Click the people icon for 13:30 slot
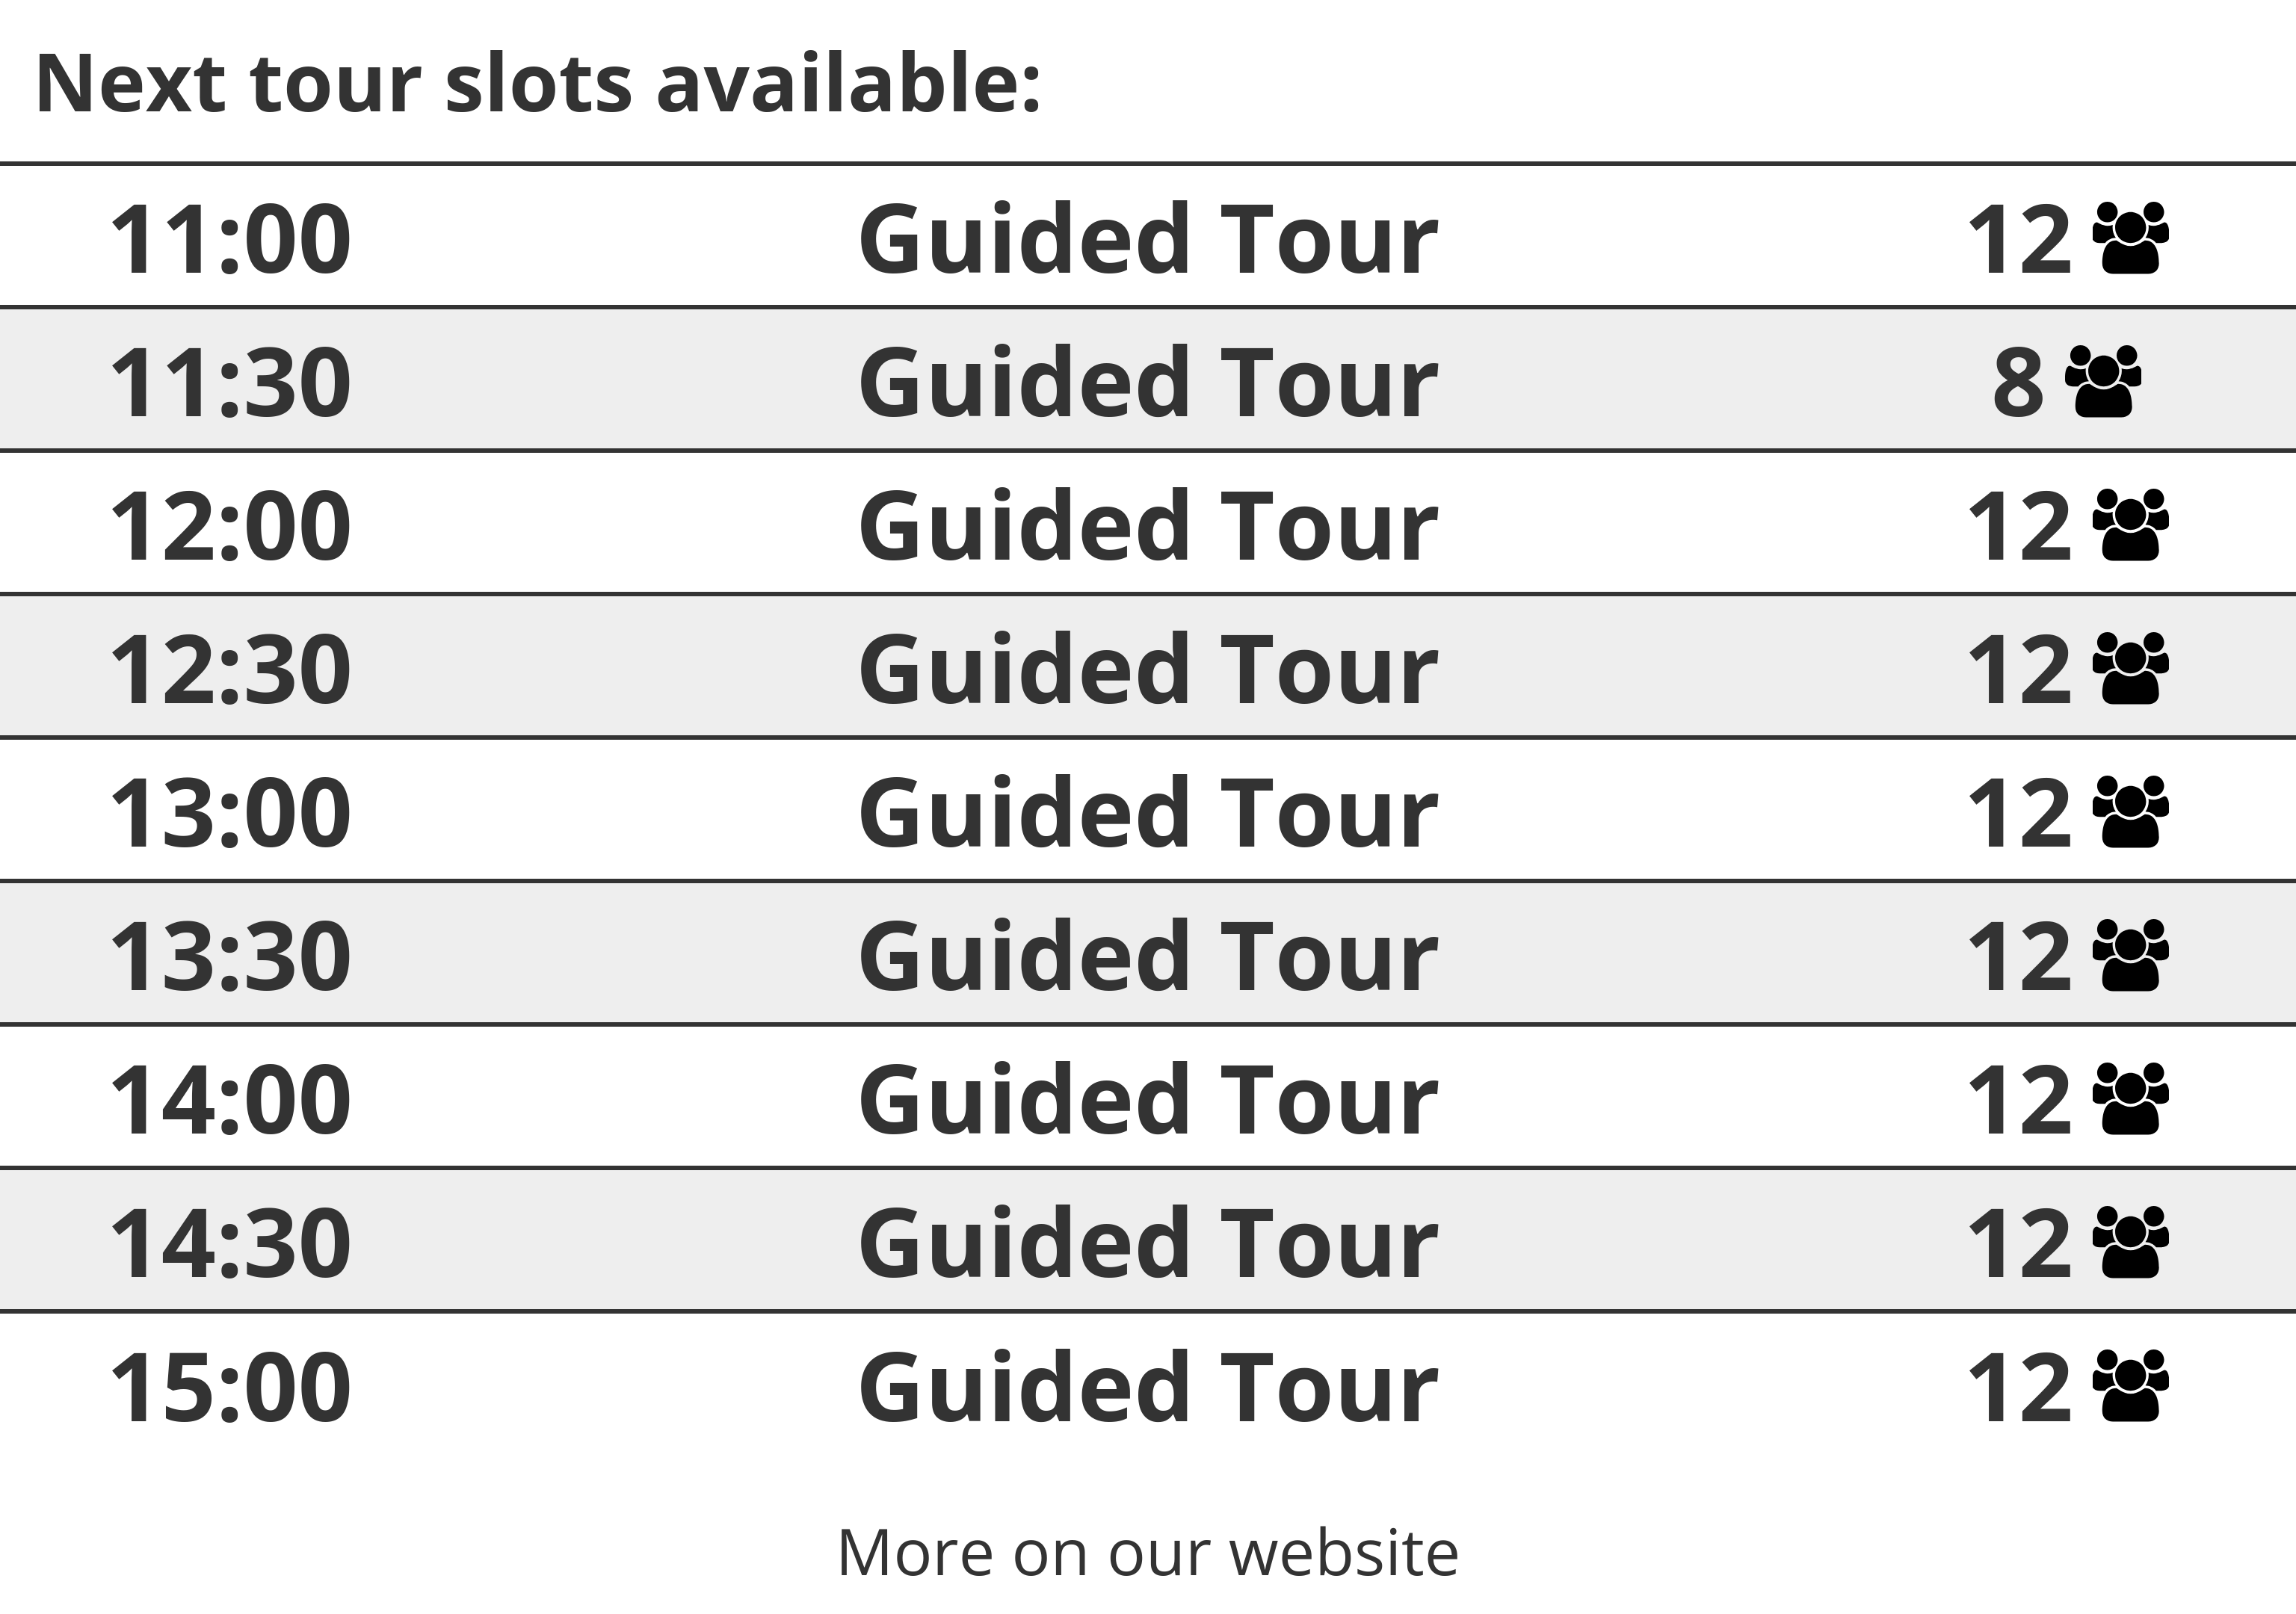2296x1614 pixels. [x=2130, y=955]
